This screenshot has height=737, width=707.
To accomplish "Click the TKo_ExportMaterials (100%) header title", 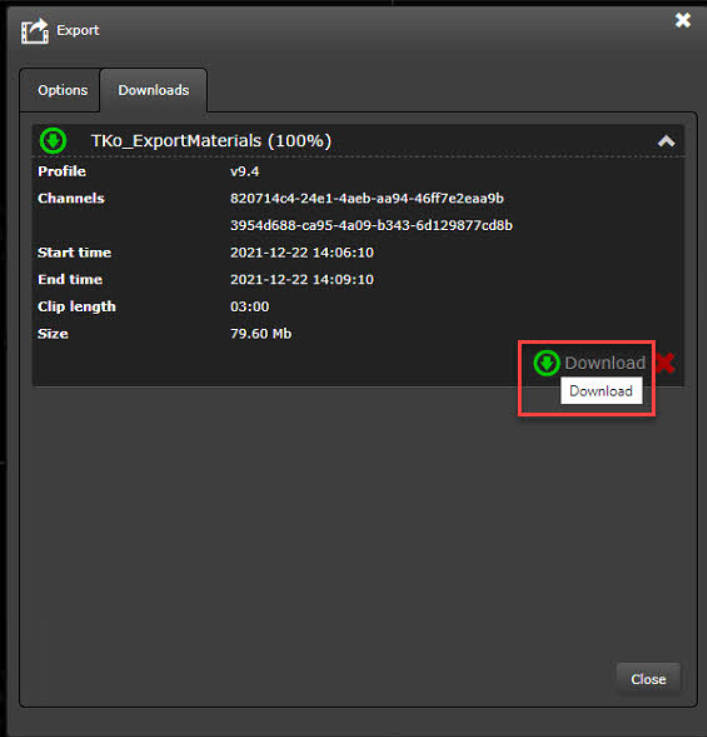I will tap(211, 141).
